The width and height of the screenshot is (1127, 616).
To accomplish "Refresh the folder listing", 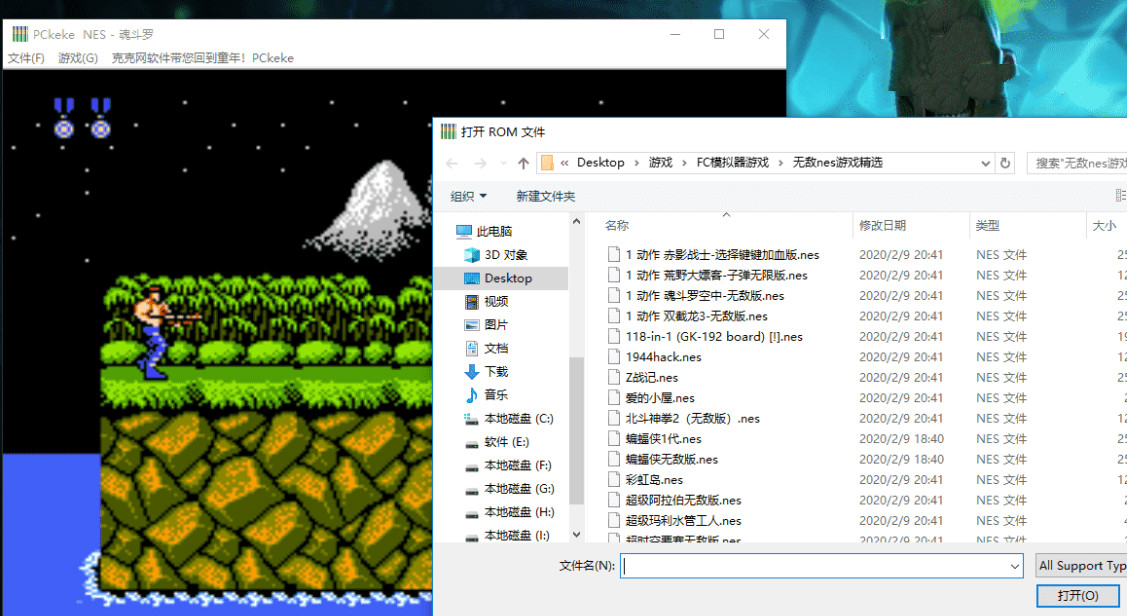I will point(1005,163).
